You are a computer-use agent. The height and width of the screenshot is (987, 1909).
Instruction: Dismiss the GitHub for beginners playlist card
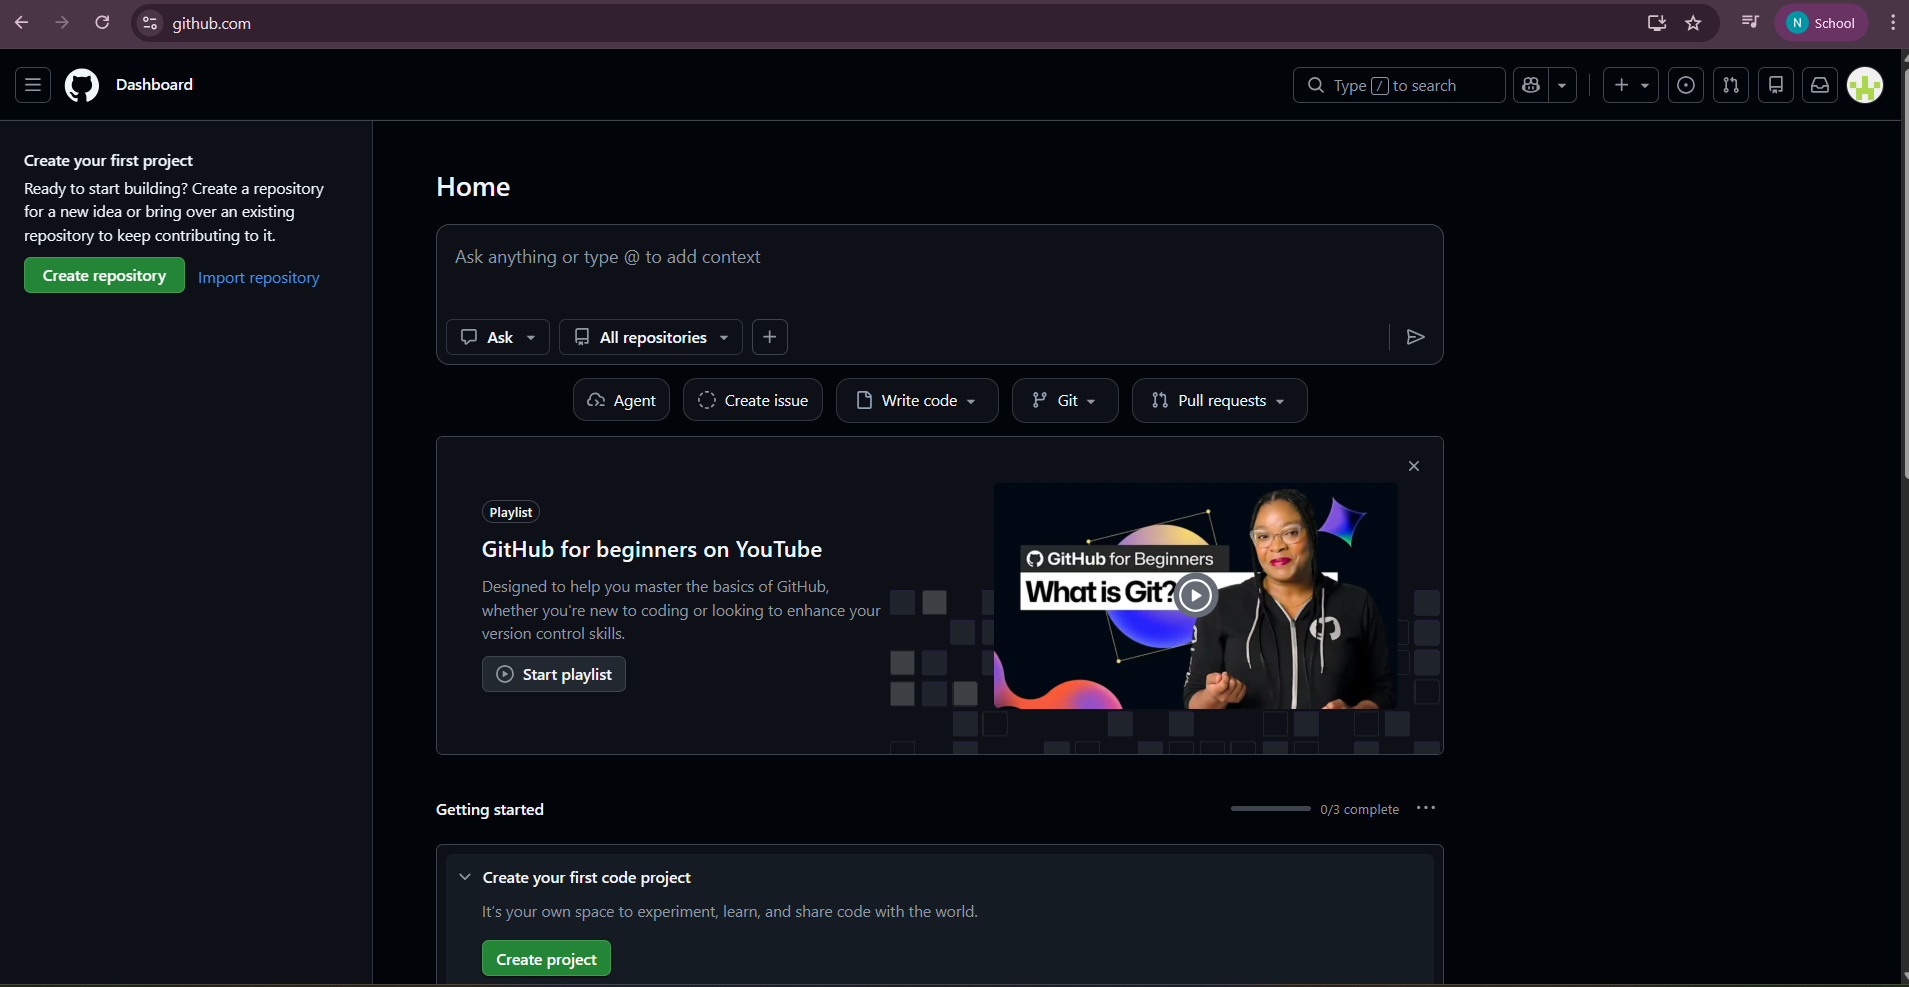(x=1414, y=466)
